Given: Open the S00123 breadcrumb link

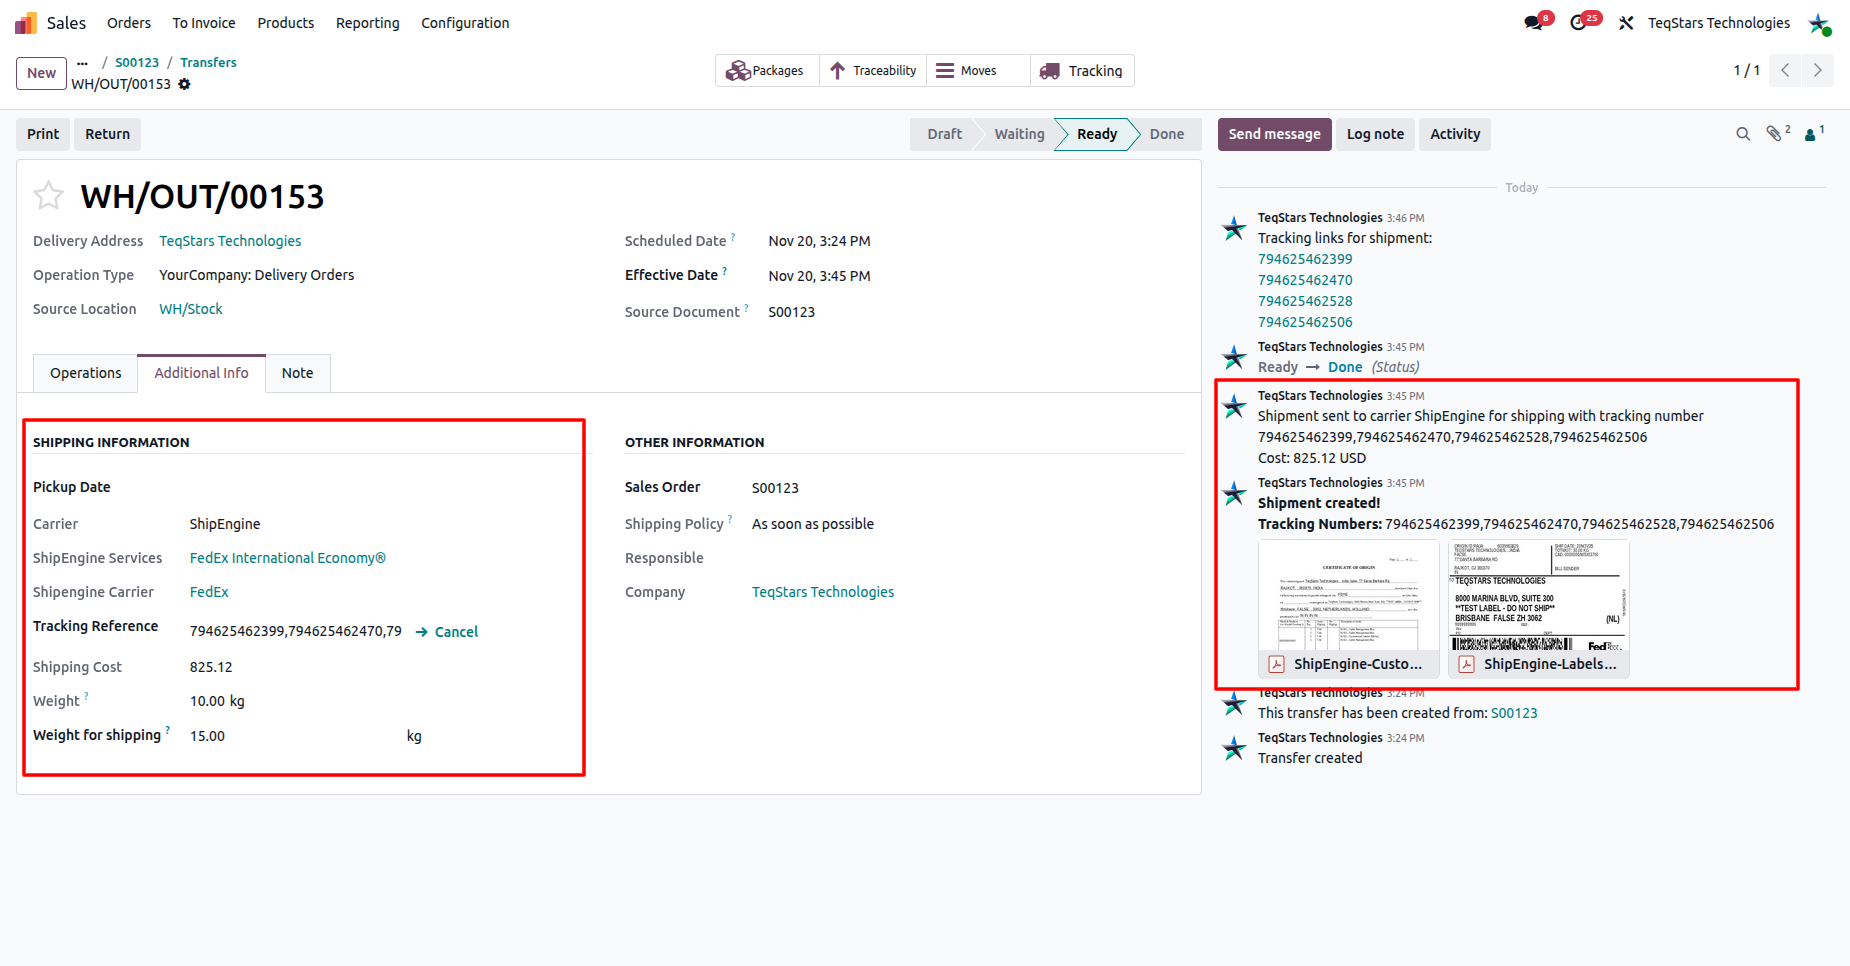Looking at the screenshot, I should [137, 62].
